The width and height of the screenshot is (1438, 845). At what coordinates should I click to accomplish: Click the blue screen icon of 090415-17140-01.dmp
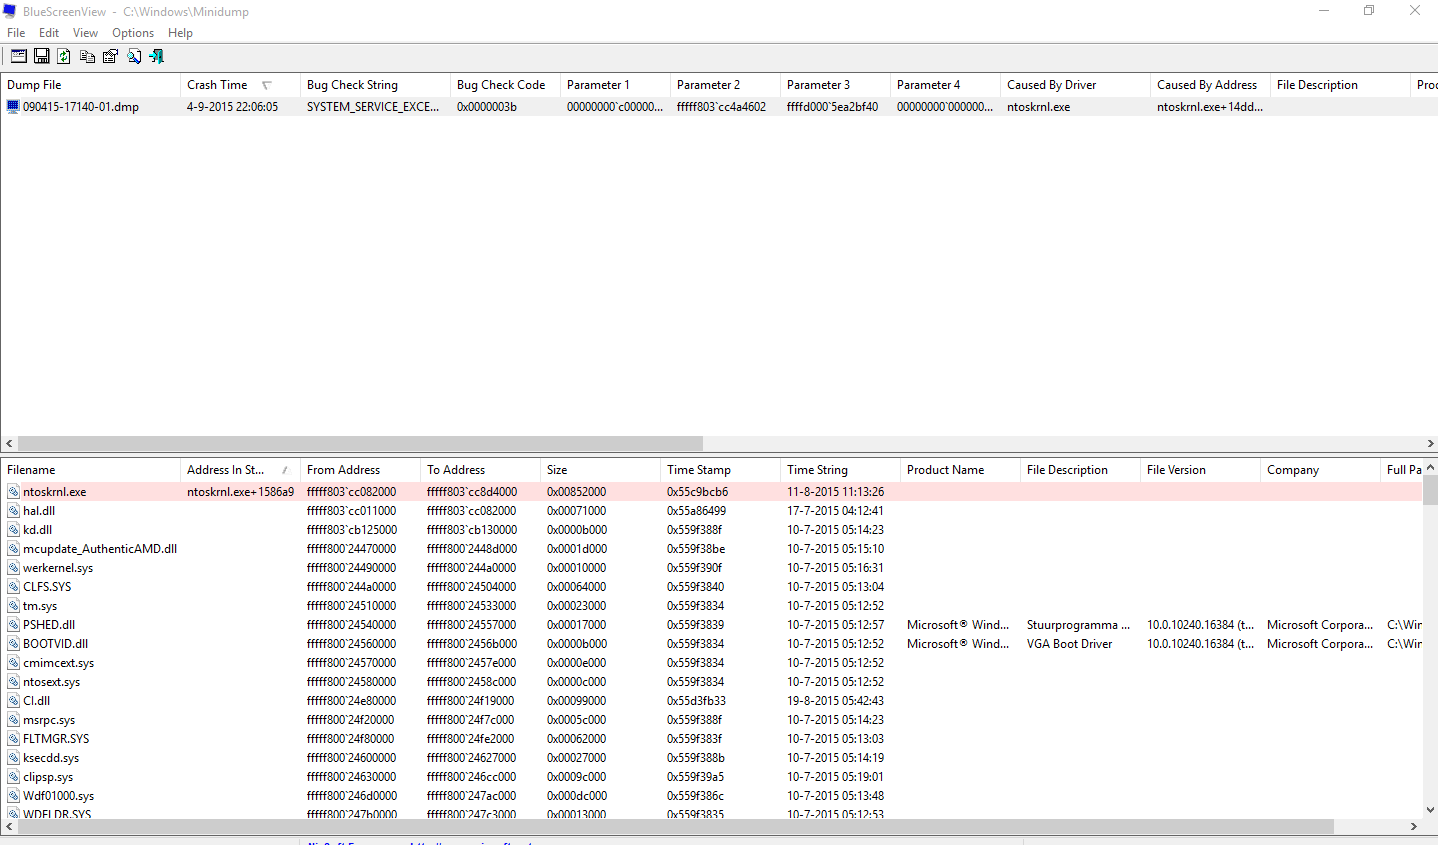tap(13, 106)
